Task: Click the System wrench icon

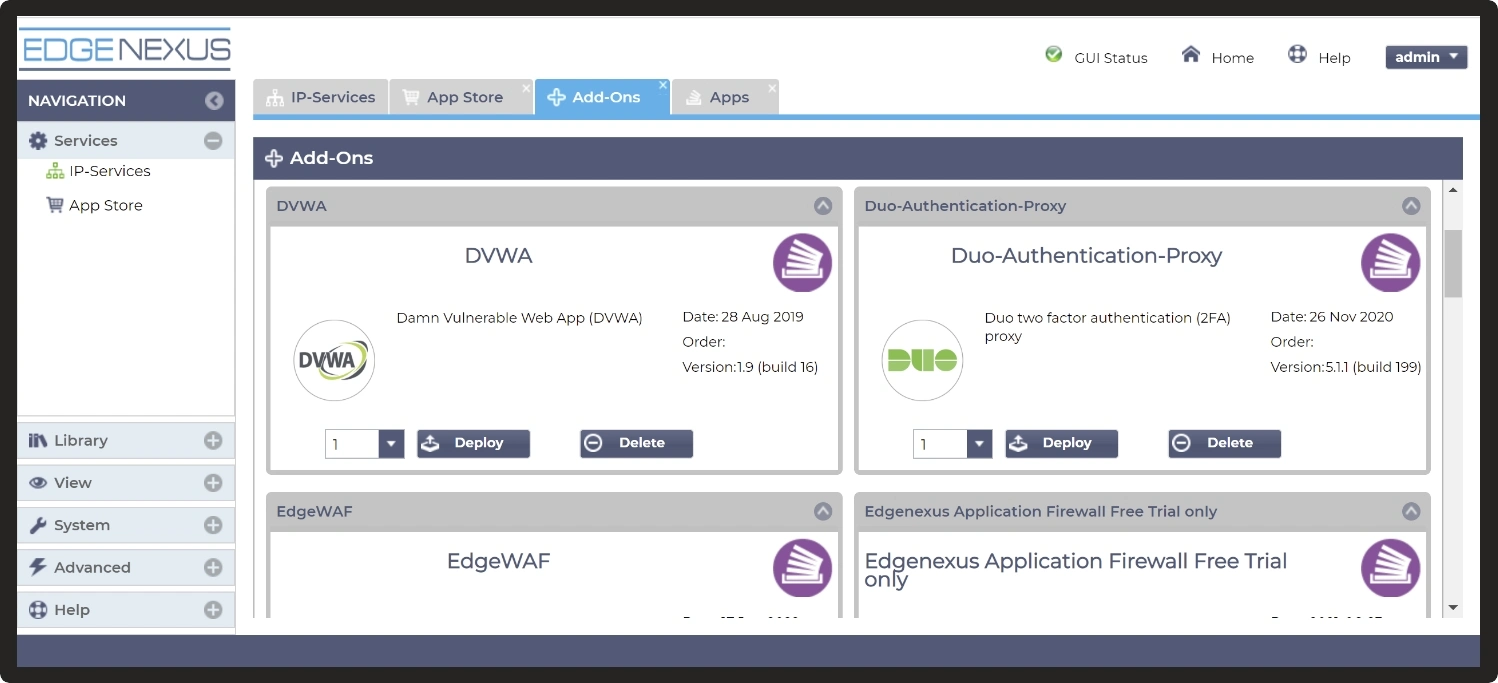Action: click(38, 525)
